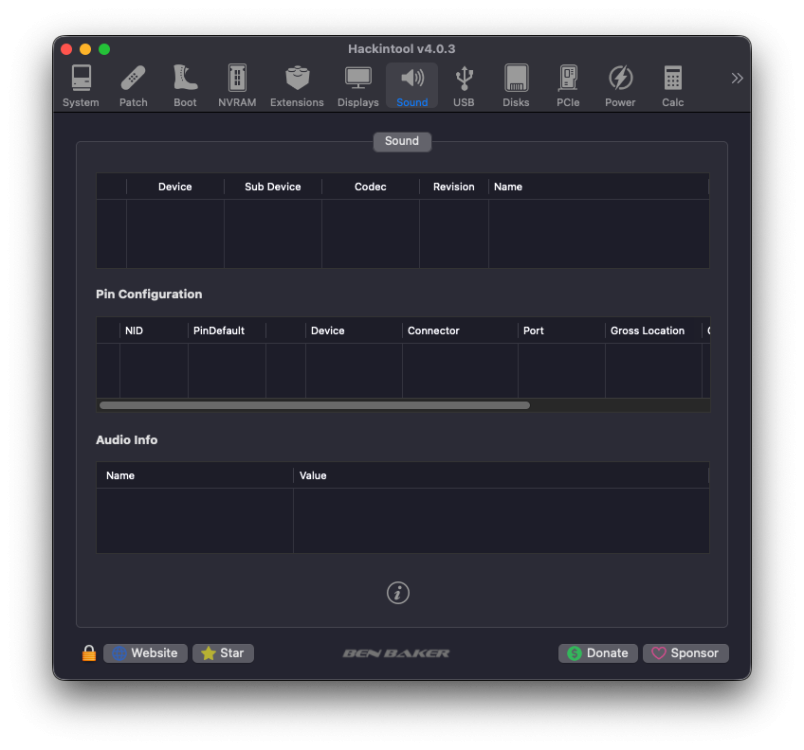Click the green zoom window button
This screenshot has height=750, width=804.
pyautogui.click(x=104, y=49)
